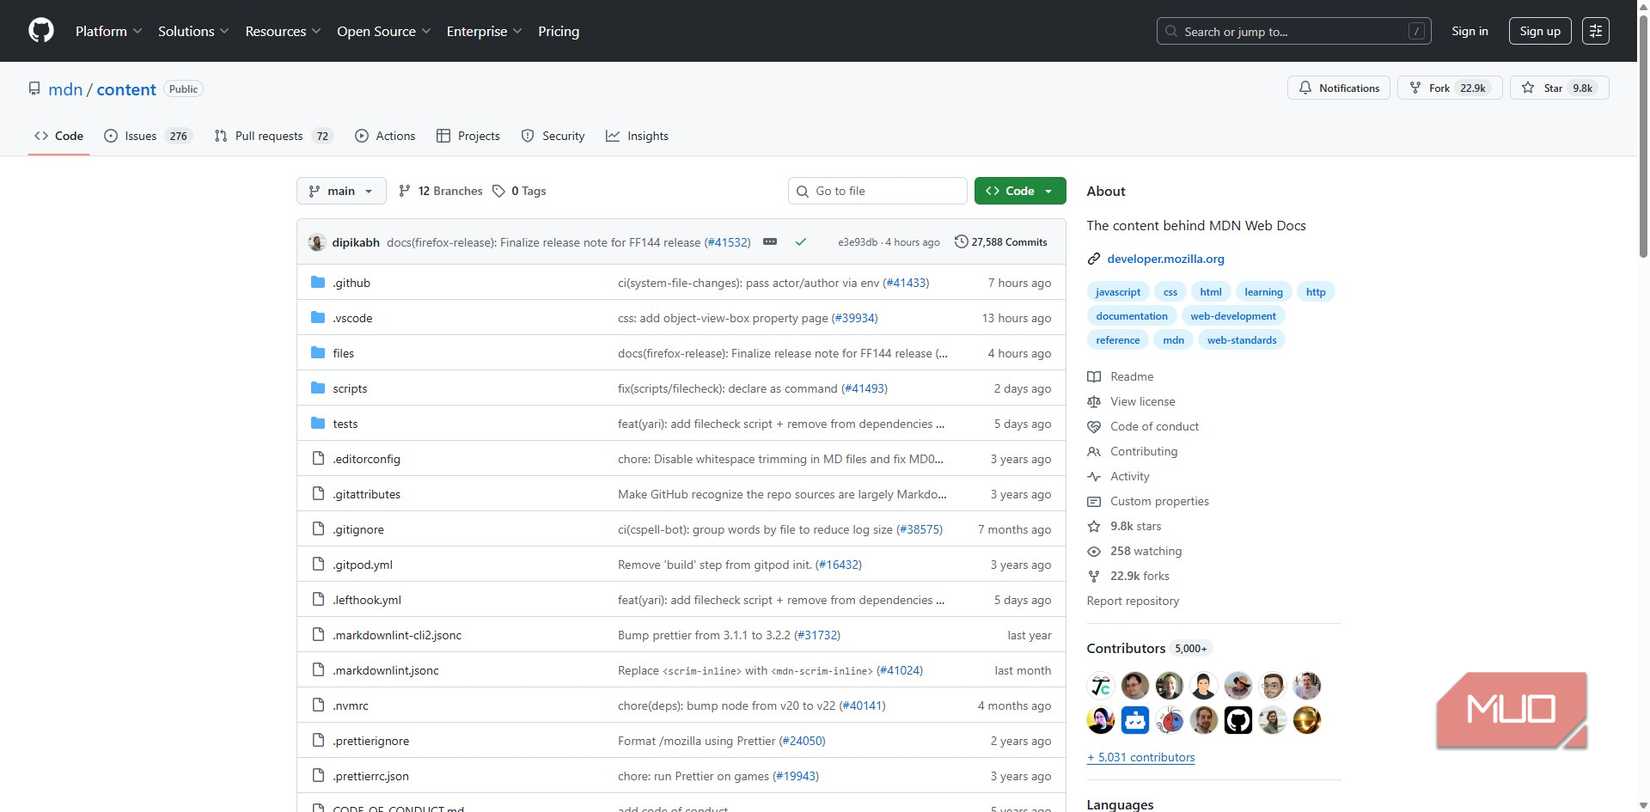Screen dimensions: 1650x812
Task: Open commit link #41532
Action: 728,242
